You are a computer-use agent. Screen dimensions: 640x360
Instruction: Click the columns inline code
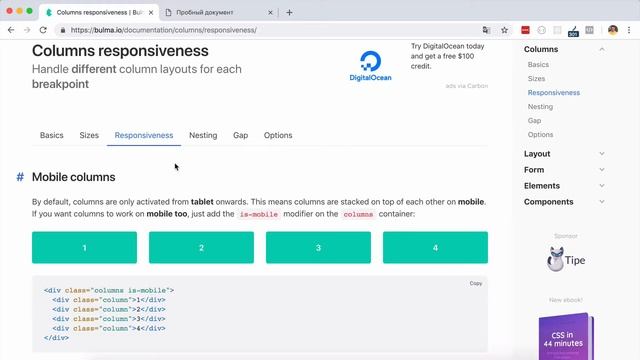point(358,214)
